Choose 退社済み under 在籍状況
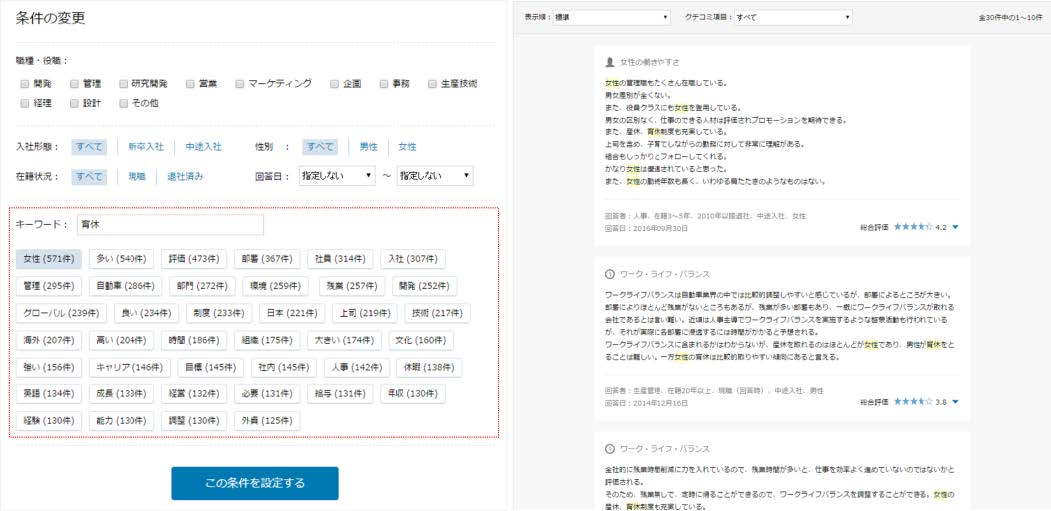 click(185, 176)
